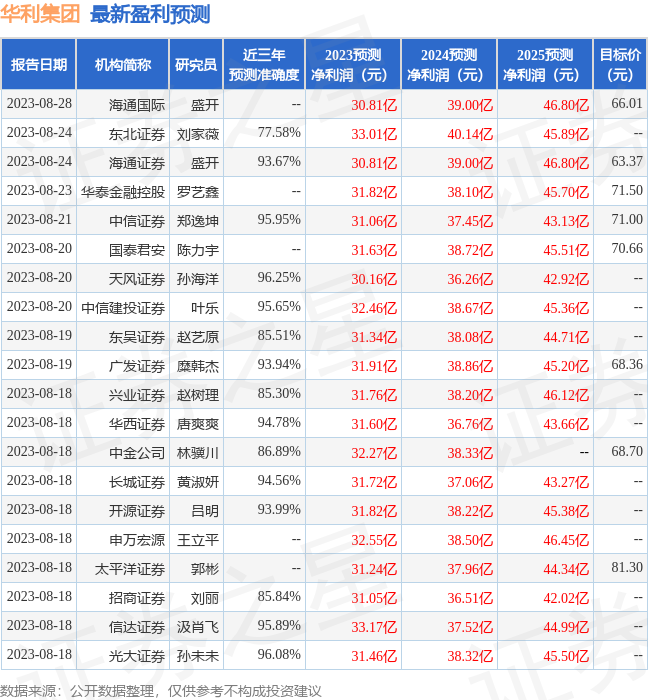Click 2023 profit forecast 33.01亿

click(x=374, y=134)
